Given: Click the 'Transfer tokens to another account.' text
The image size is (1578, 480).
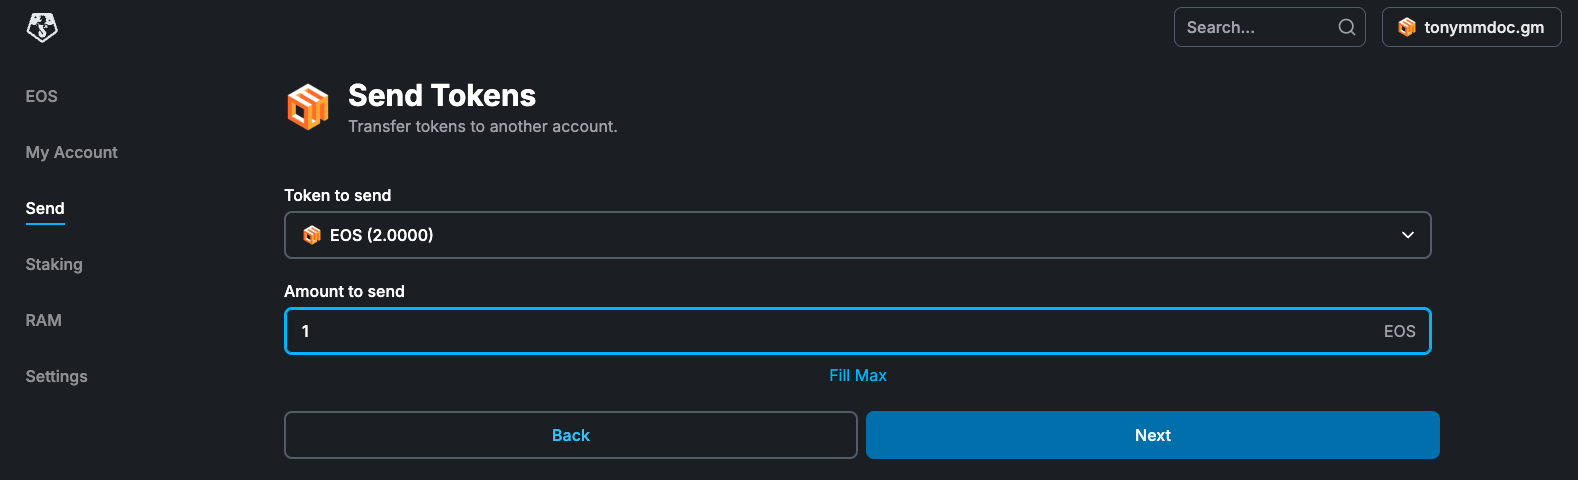Looking at the screenshot, I should (483, 126).
